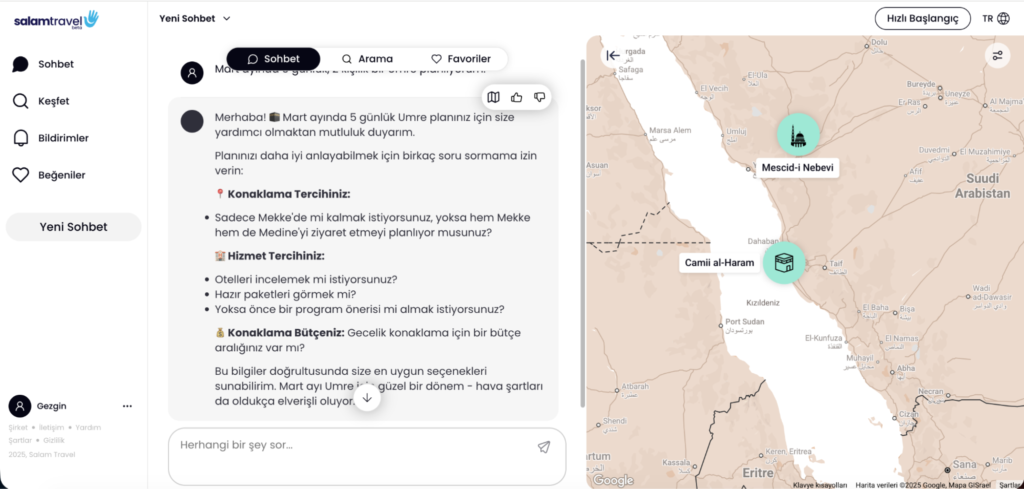Click the Hızlı Başlangıç button
Image resolution: width=1024 pixels, height=489 pixels.
[x=922, y=18]
